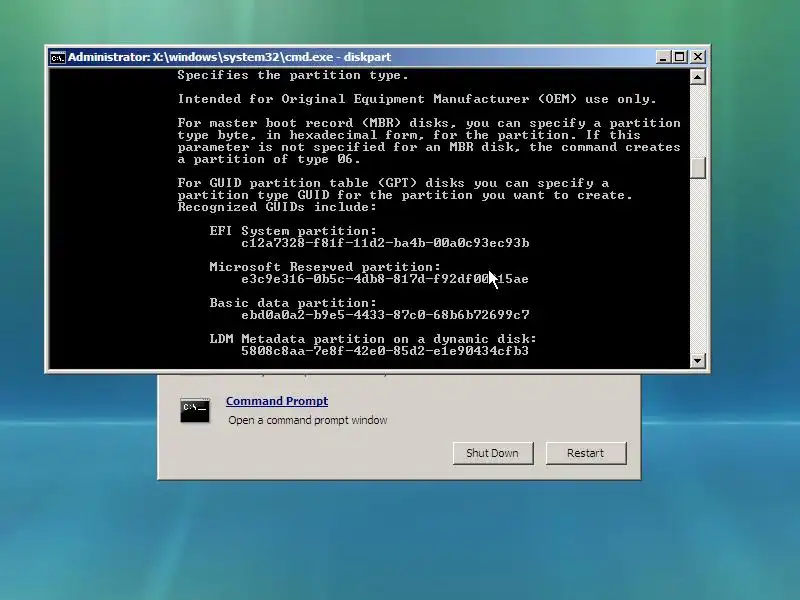Screen dimensions: 800x600
Task: Click the "Open a command prompt window" description
Action: [x=308, y=420]
